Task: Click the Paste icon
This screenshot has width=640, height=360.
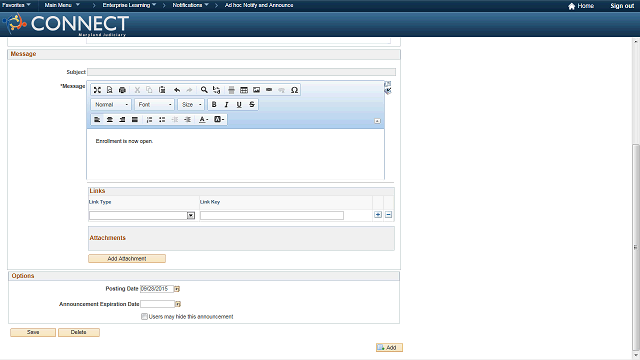Action: coord(162,90)
